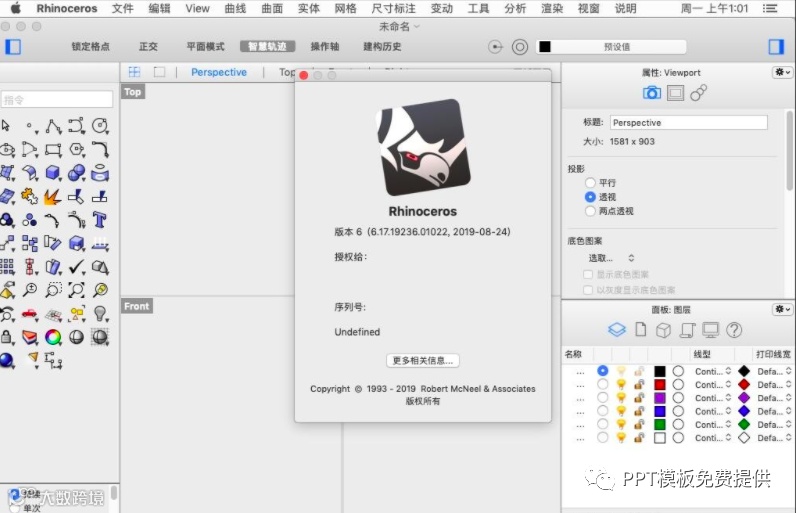Click the red car icon
The image size is (796, 513).
pos(29,314)
